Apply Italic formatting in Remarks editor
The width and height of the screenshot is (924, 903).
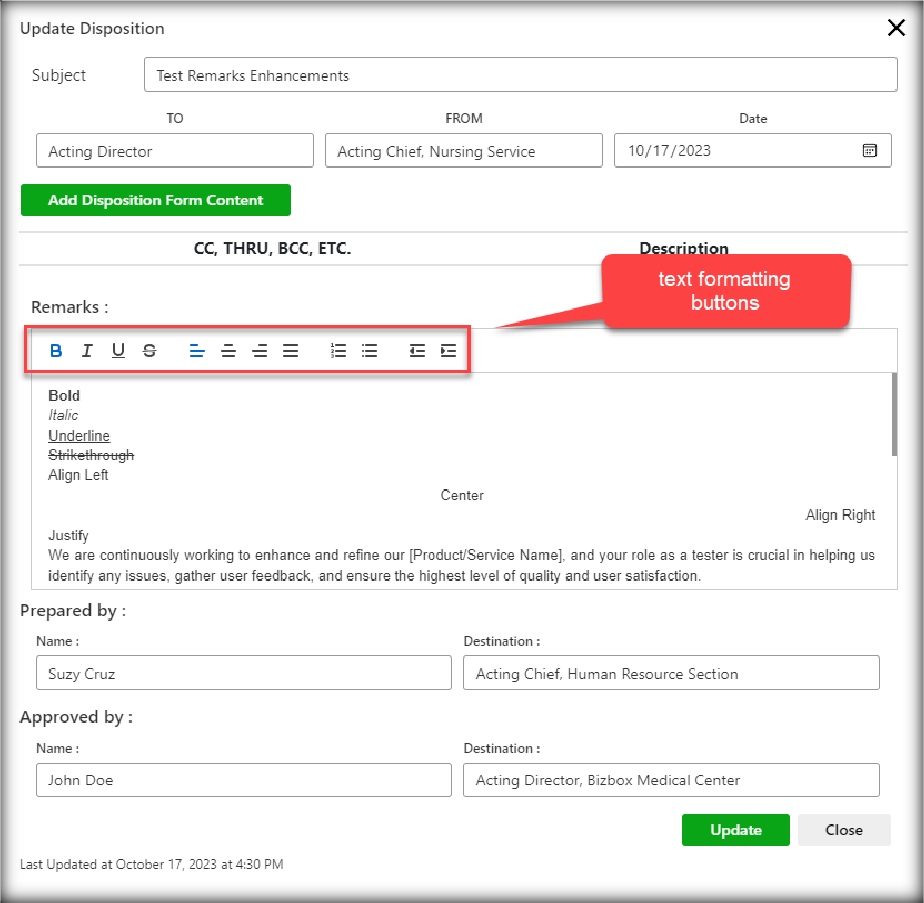coord(87,351)
